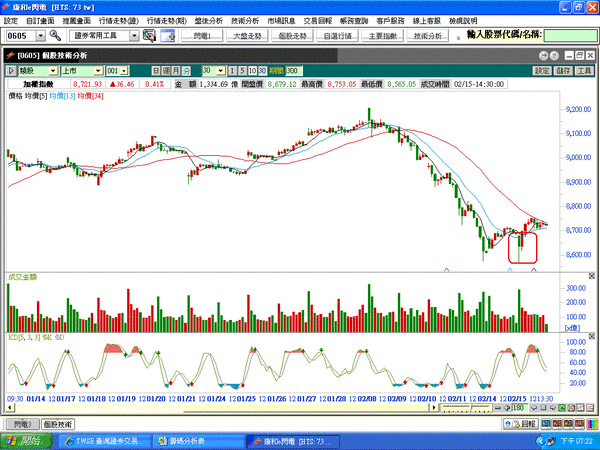Select the 5-minute interval button
The image size is (600, 450).
tap(242, 71)
